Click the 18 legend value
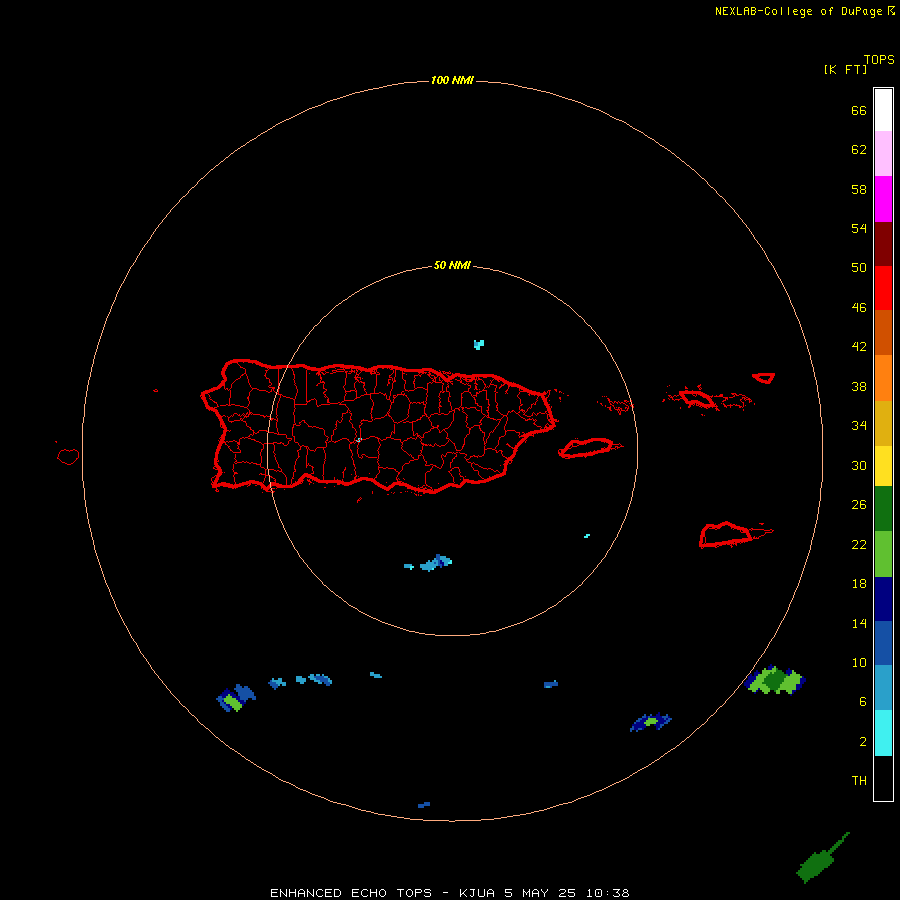Viewport: 900px width, 900px height. coord(859,584)
